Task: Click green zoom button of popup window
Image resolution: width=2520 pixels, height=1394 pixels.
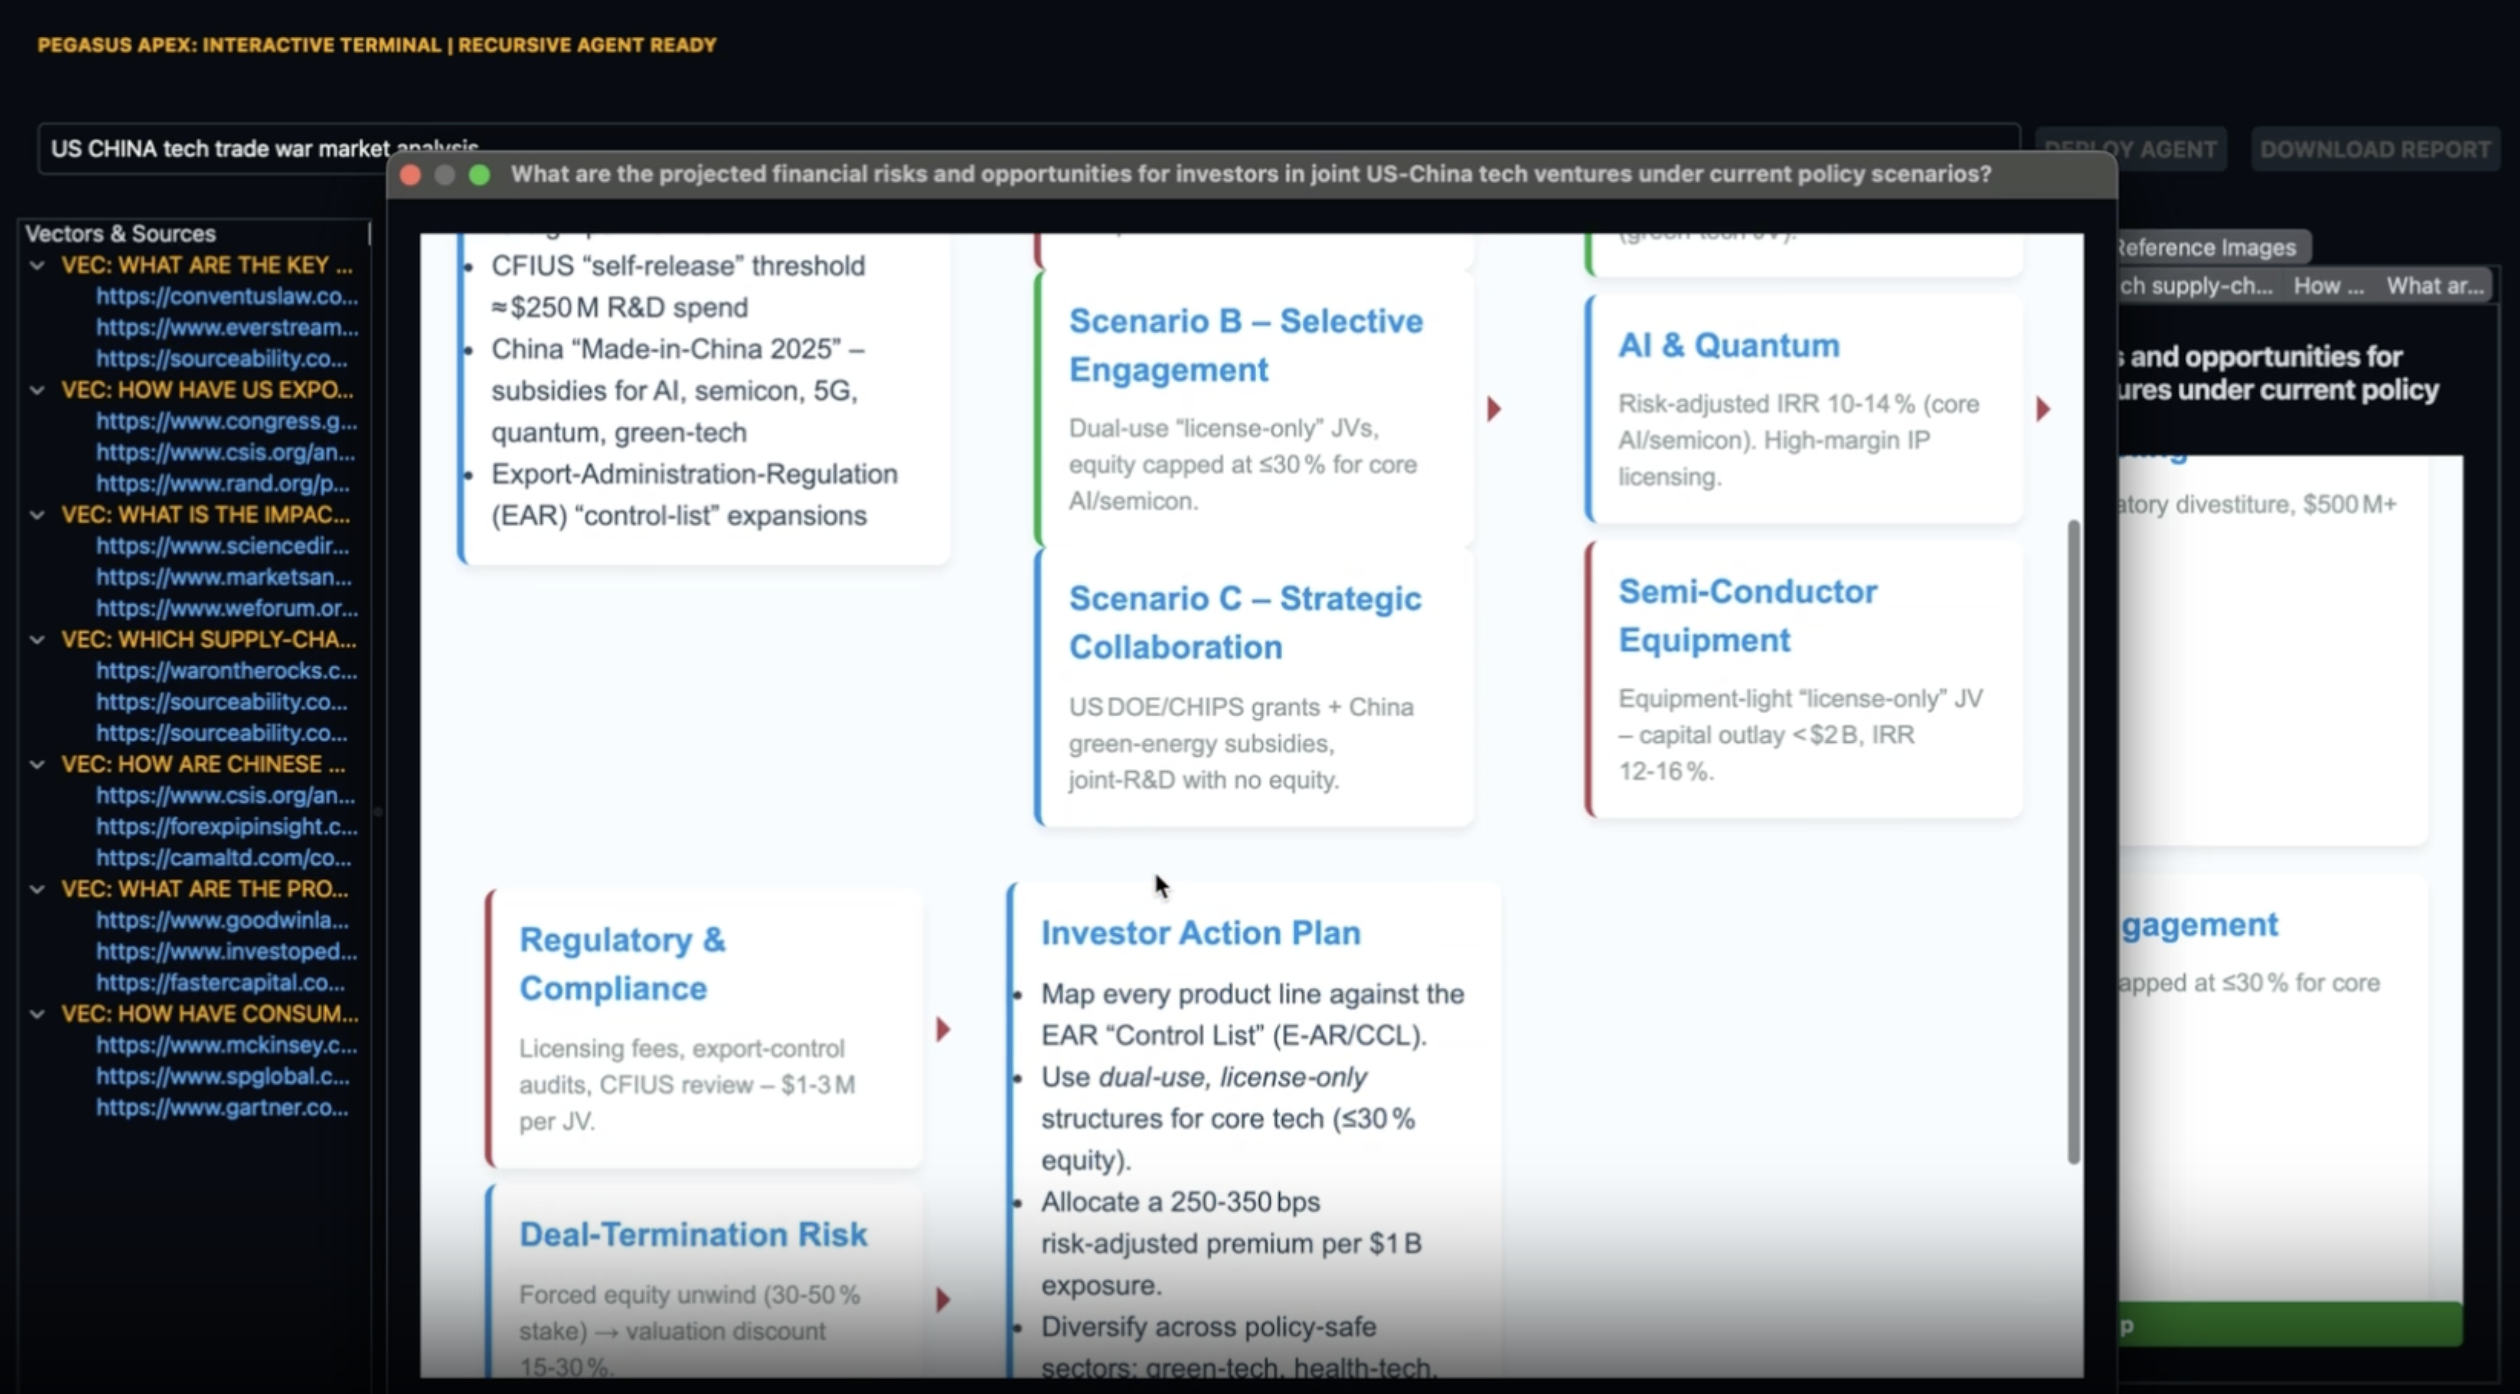Action: pos(480,175)
